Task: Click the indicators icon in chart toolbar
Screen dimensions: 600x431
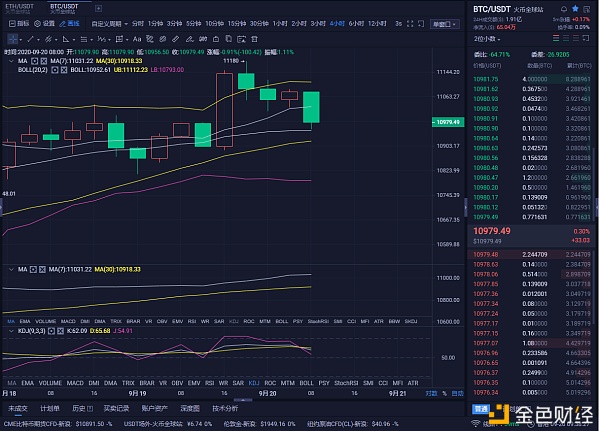Action: (x=9, y=22)
